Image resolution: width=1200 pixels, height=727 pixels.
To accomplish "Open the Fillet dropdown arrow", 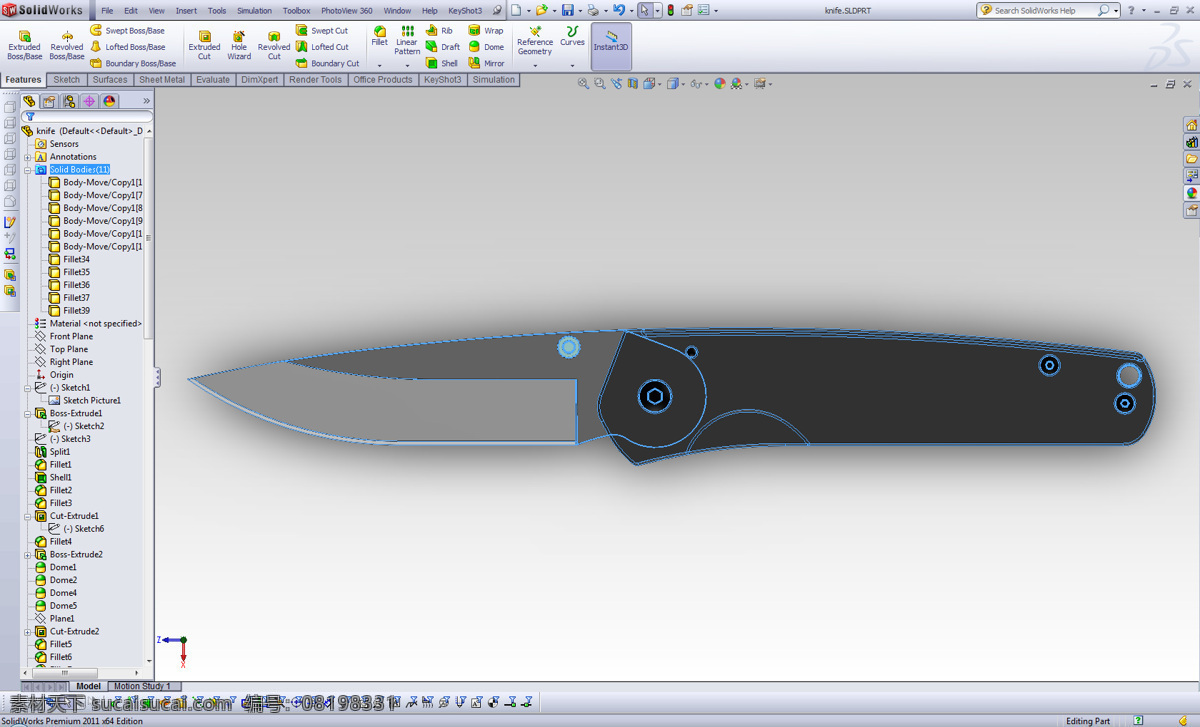I will tap(380, 65).
